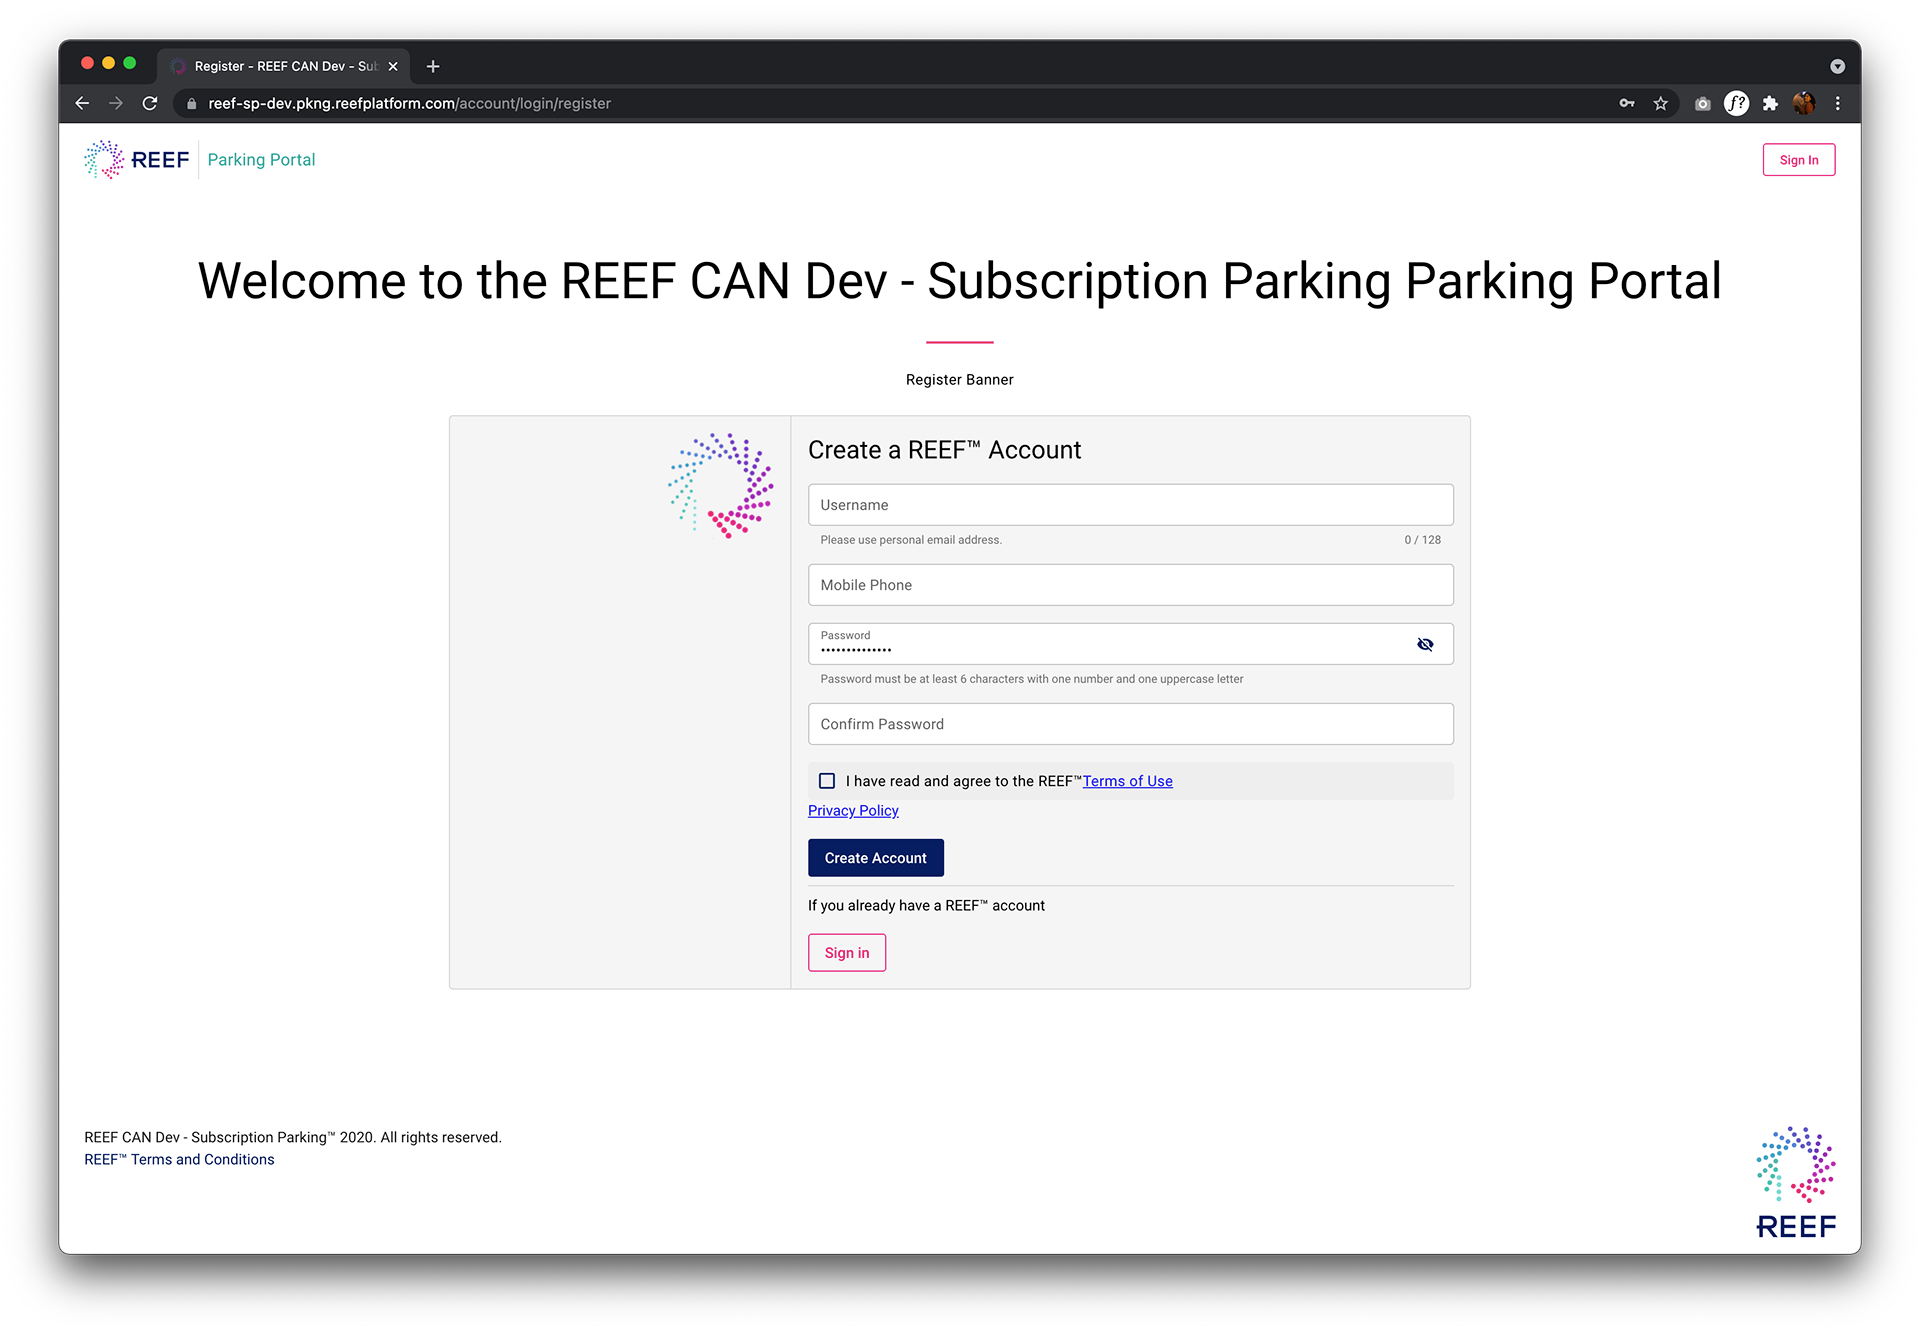Screen dimensions: 1920x1332
Task: Open the f? font extension icon
Action: pos(1737,103)
